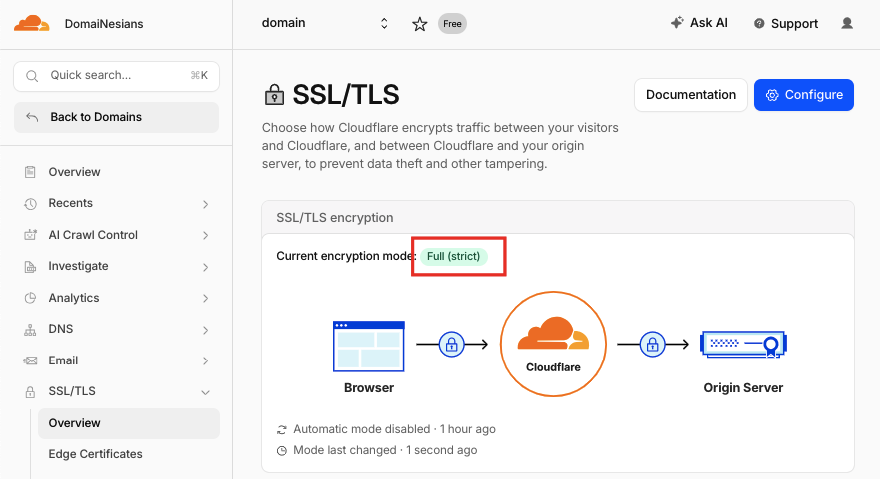Click the Browser window illustration
880x479 pixels.
coord(369,346)
